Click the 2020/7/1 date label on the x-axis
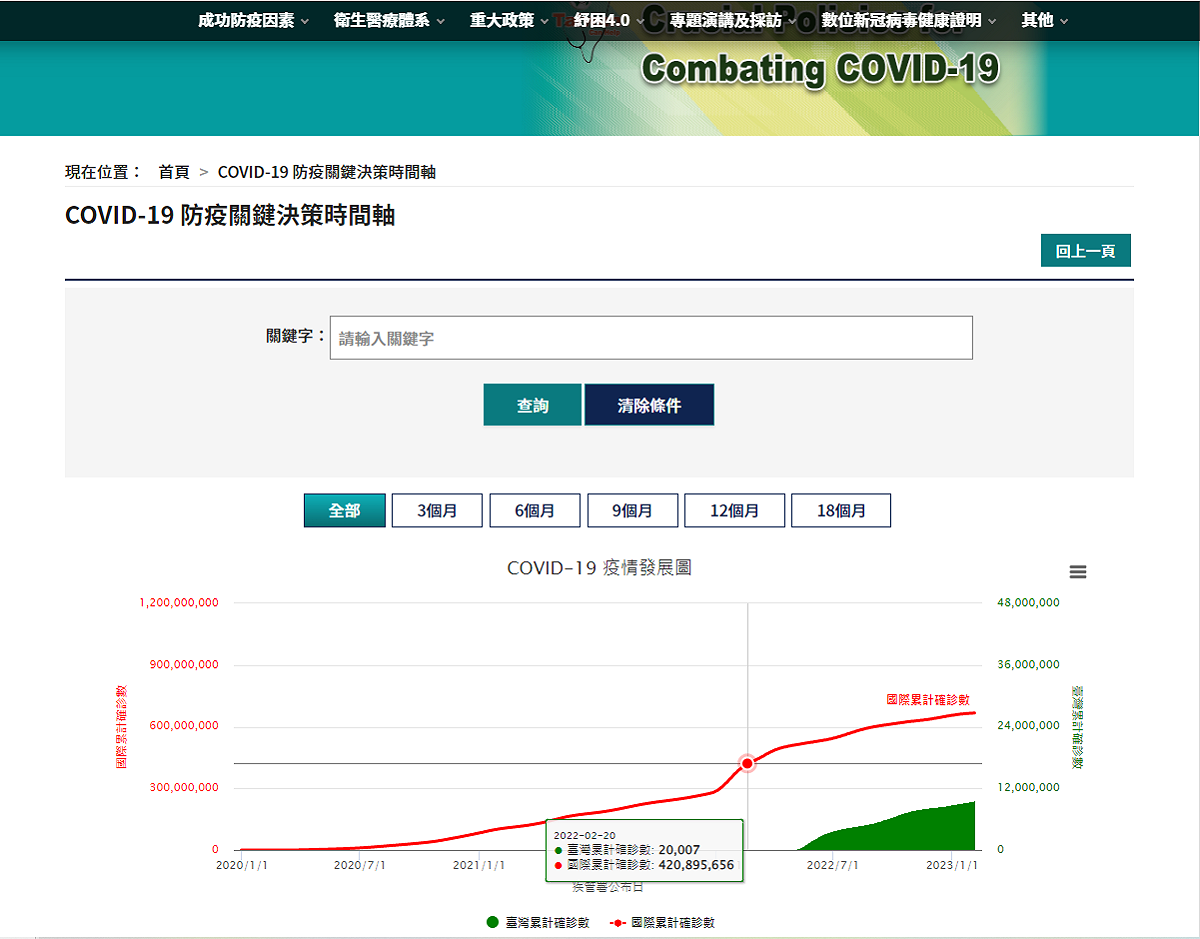The image size is (1200, 939). click(360, 865)
